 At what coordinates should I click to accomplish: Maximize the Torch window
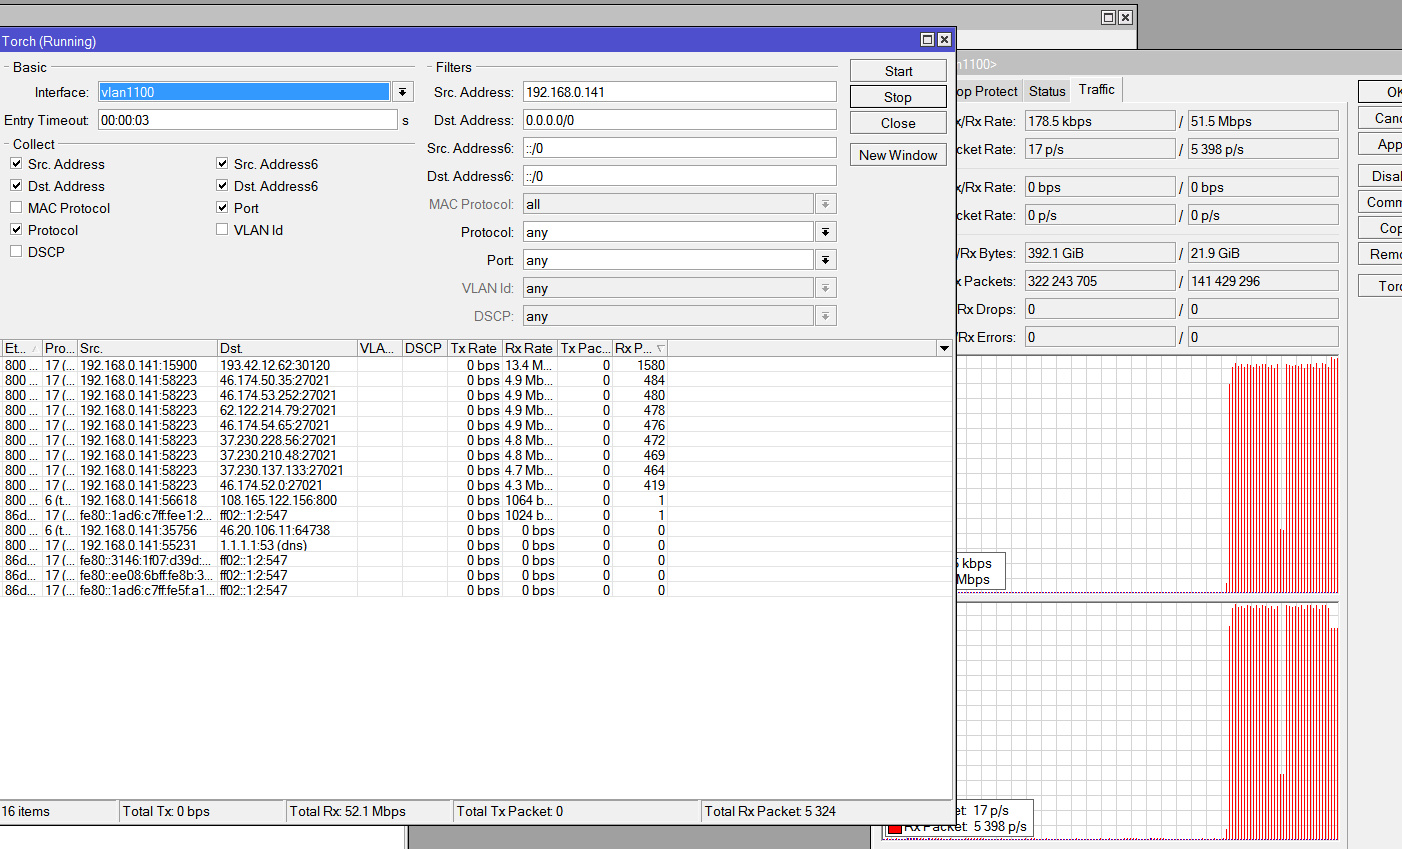tap(927, 40)
